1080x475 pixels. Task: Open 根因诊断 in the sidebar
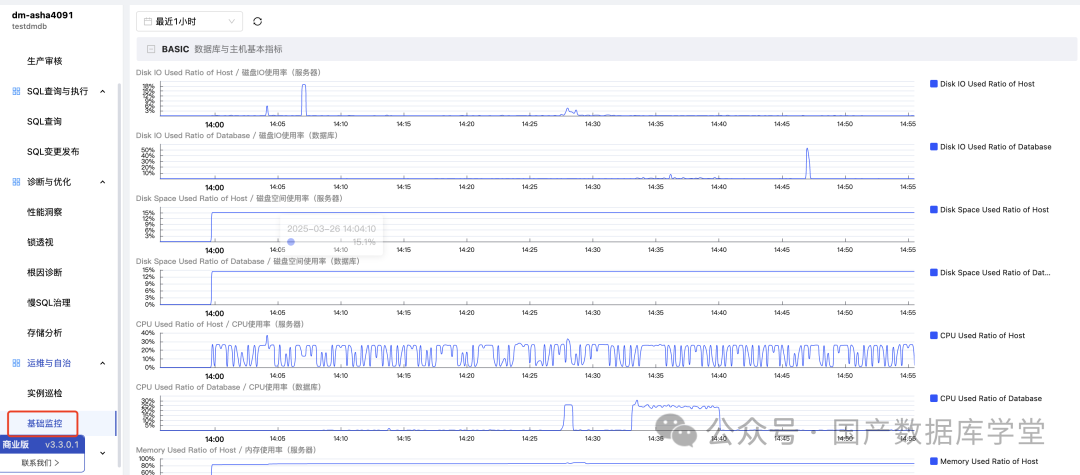point(45,272)
